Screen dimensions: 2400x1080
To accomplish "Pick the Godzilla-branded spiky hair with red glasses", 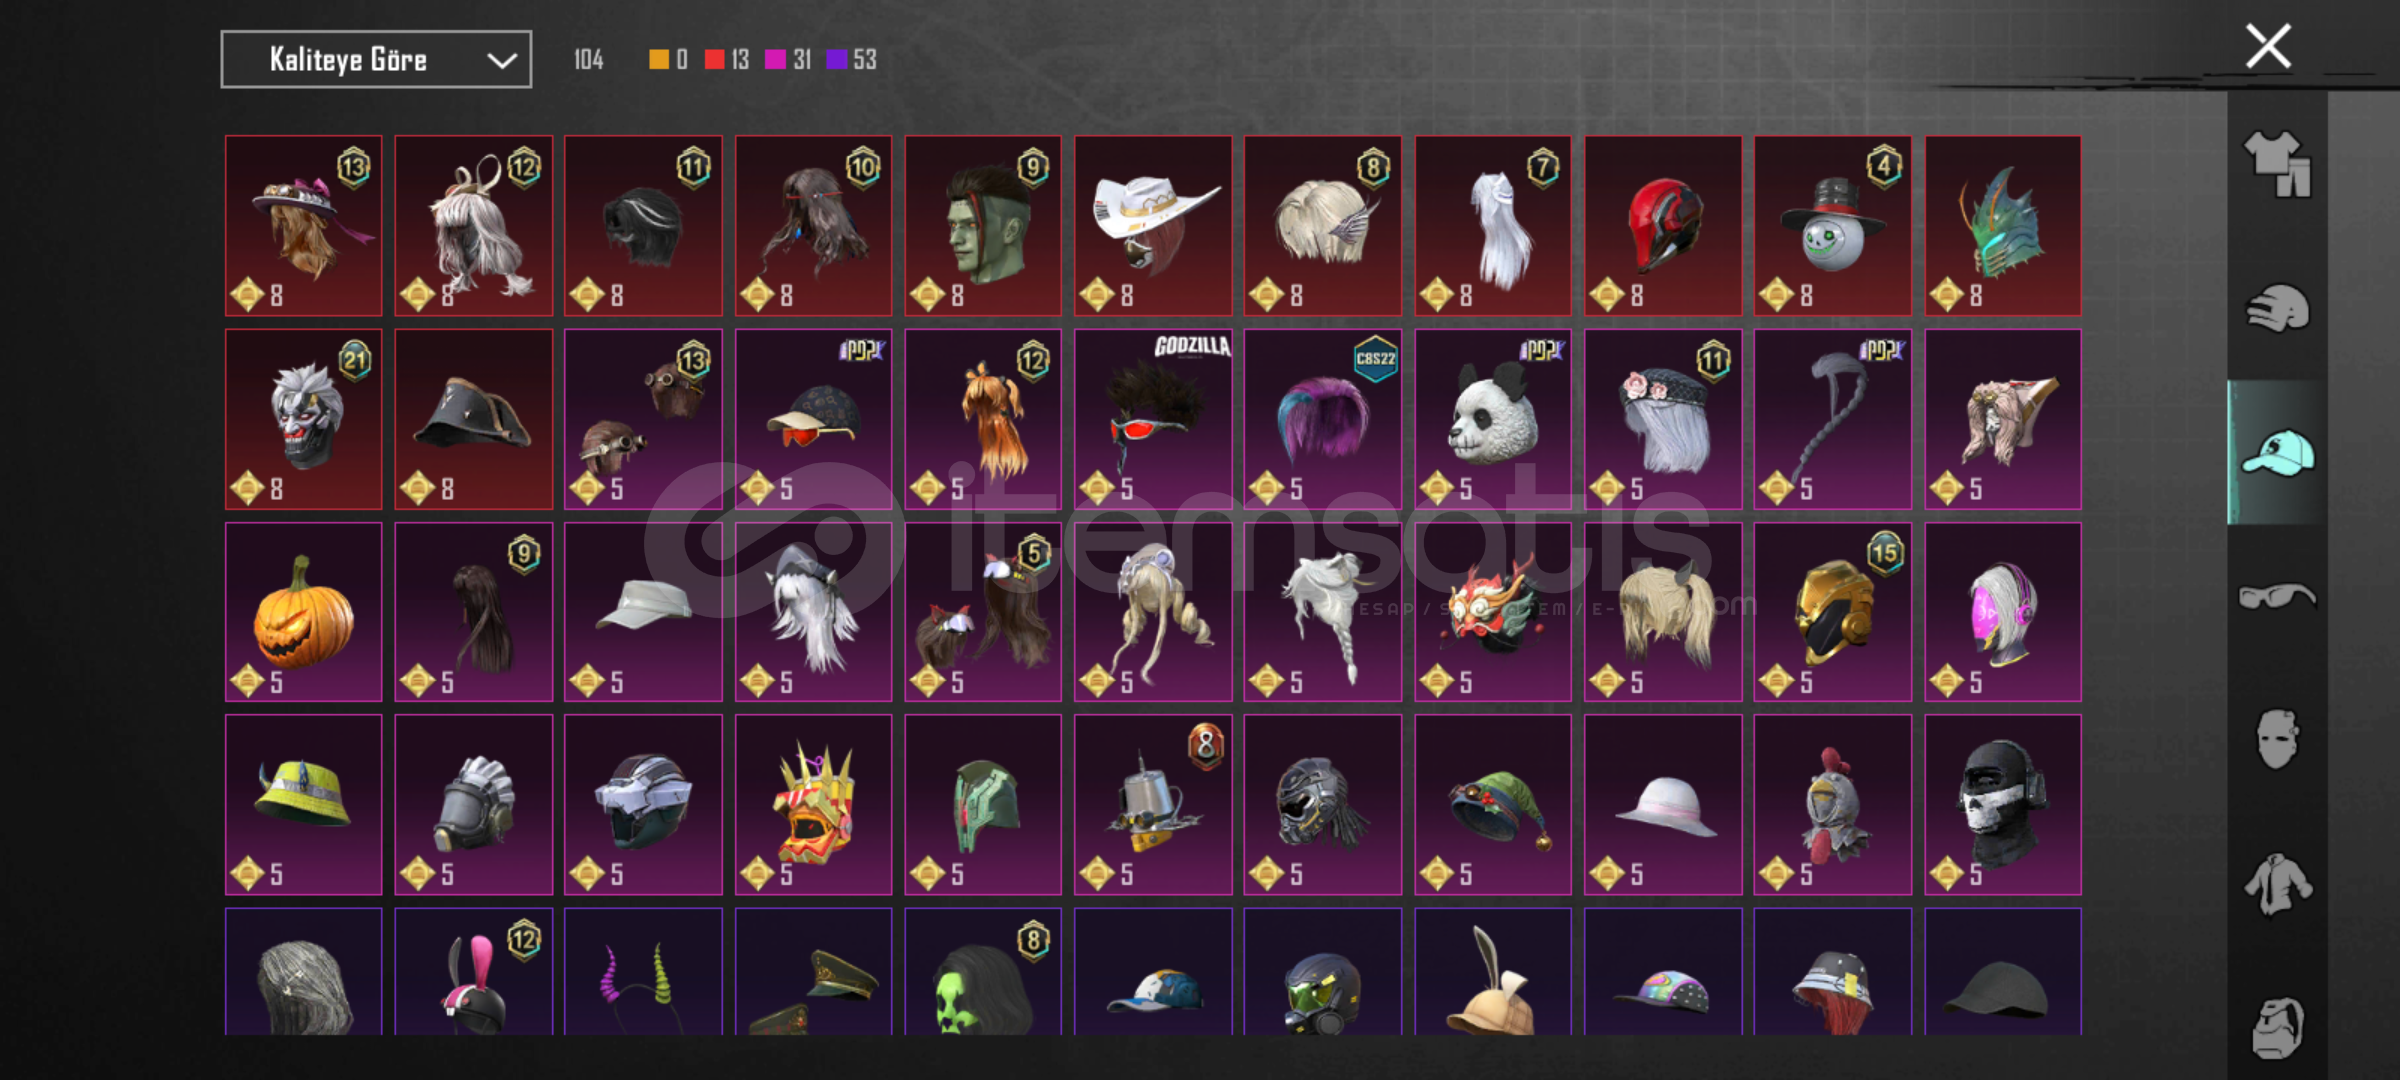I will (1153, 419).
